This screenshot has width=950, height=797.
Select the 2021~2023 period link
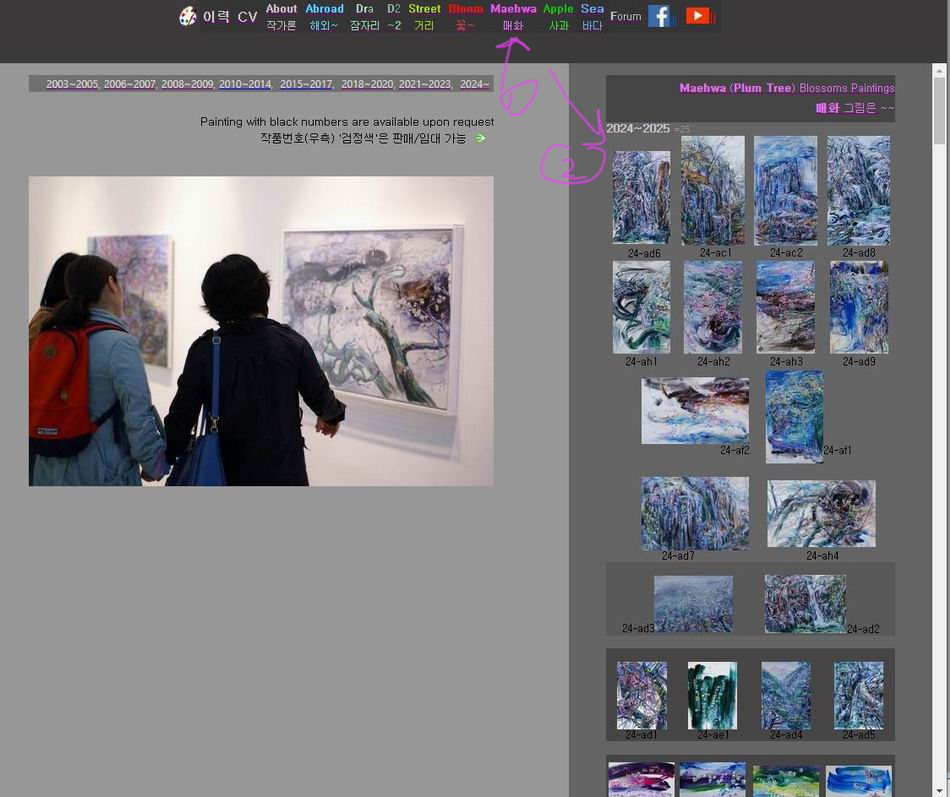425,84
